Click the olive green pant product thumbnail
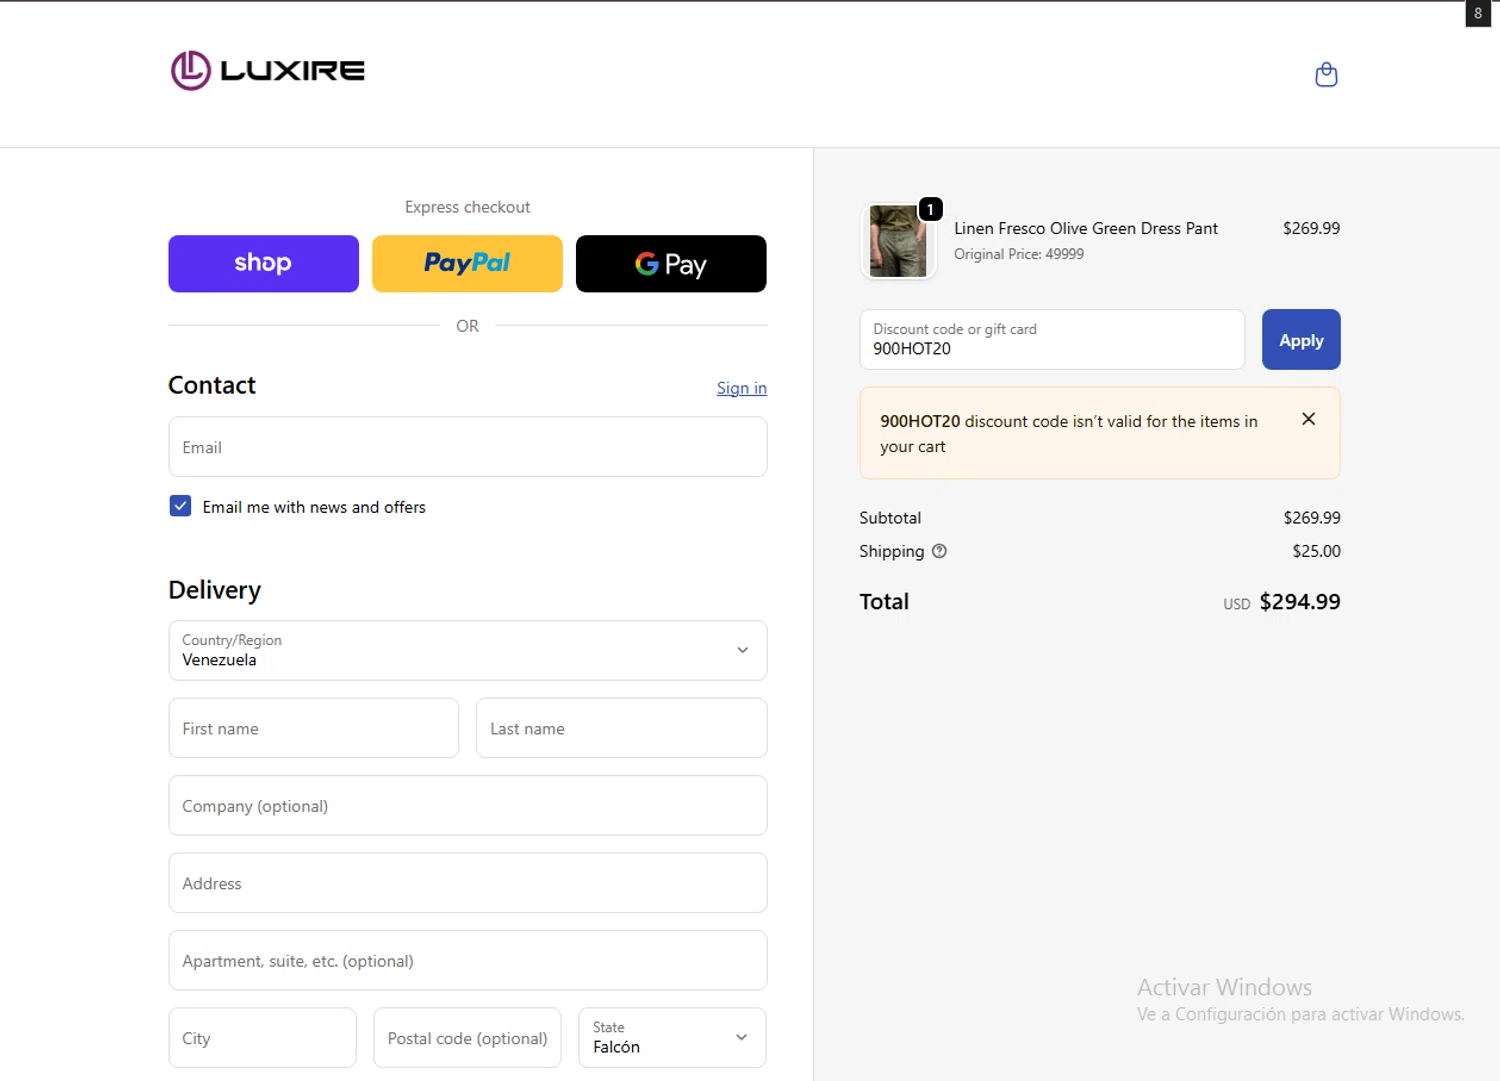Screen dimensions: 1500x1081 pyautogui.click(x=898, y=241)
